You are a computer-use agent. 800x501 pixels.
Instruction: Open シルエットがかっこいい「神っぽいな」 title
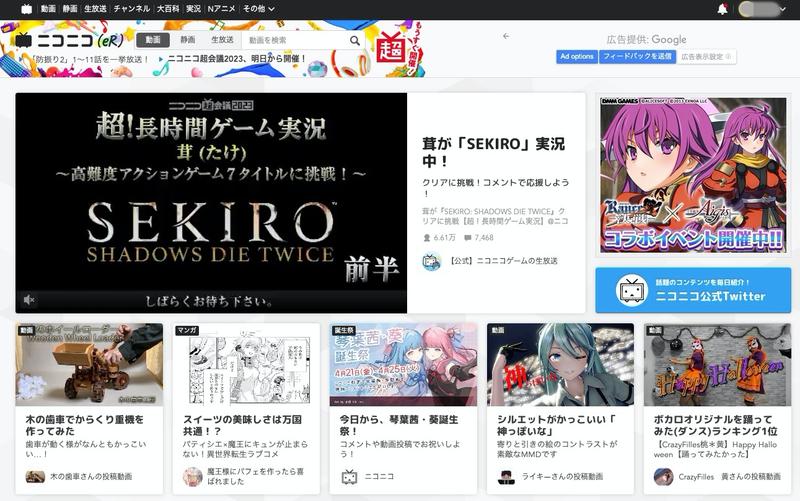[x=556, y=425]
